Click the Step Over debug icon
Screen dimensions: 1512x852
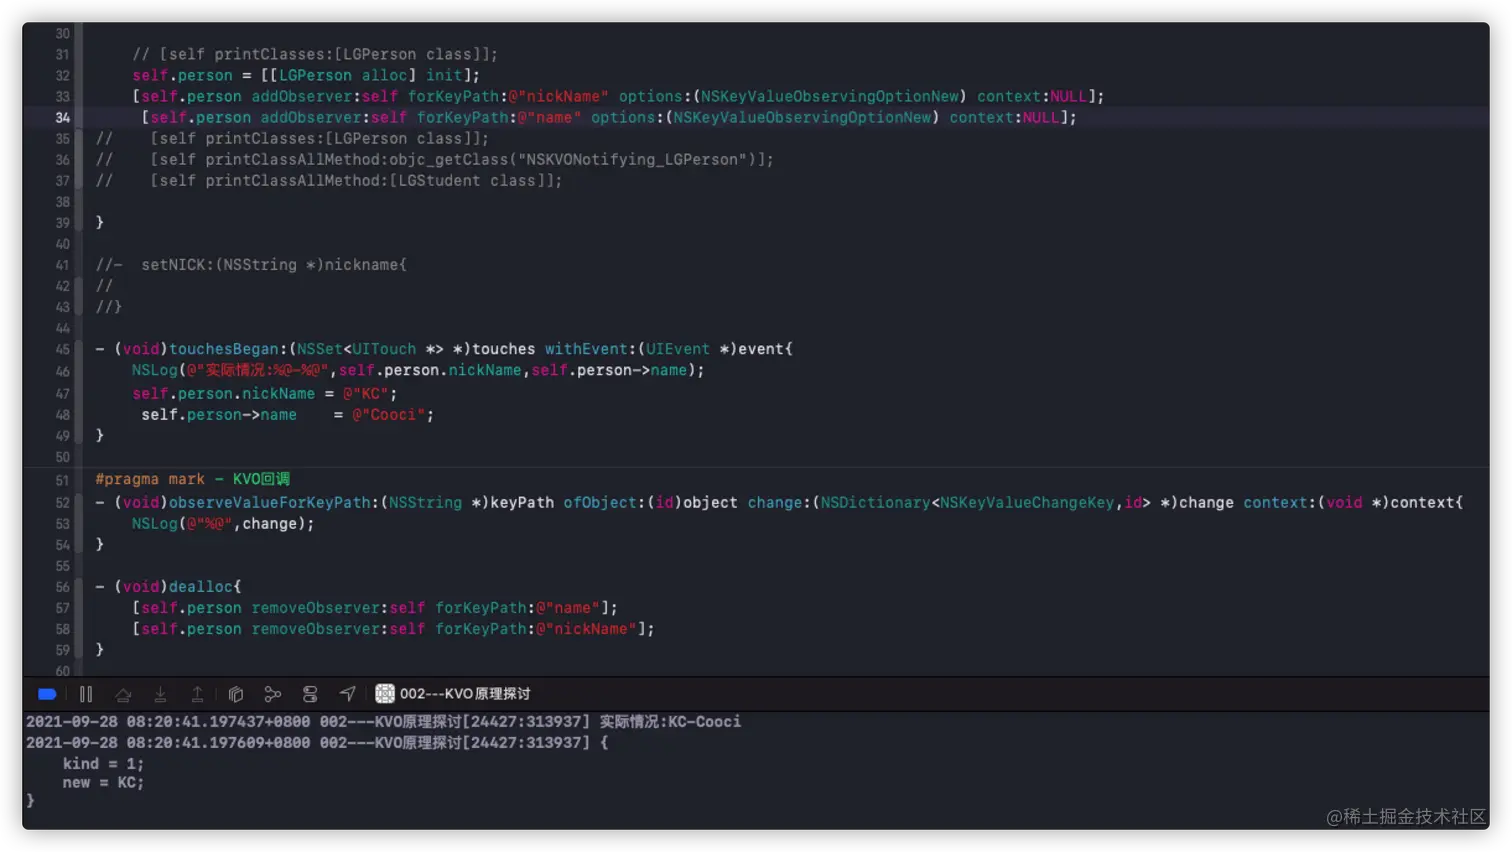tap(123, 694)
